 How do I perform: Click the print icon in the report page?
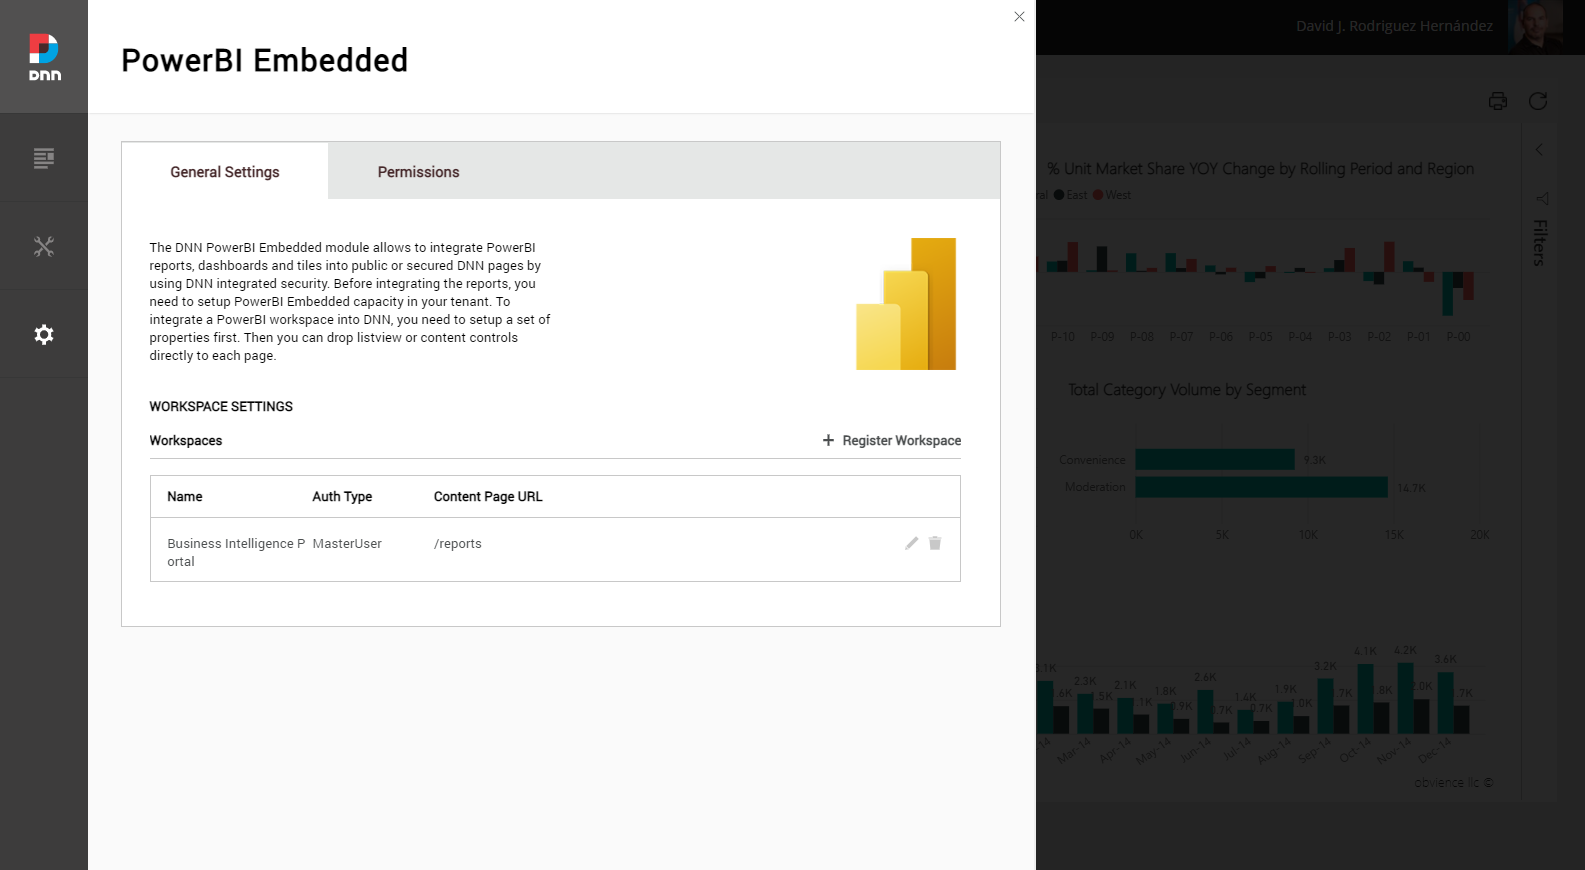1498,101
